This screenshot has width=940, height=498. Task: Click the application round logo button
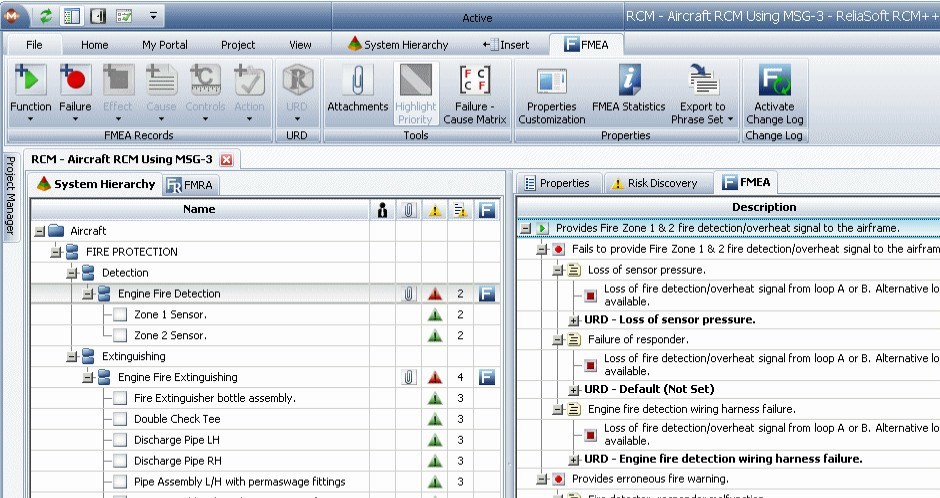click(12, 16)
